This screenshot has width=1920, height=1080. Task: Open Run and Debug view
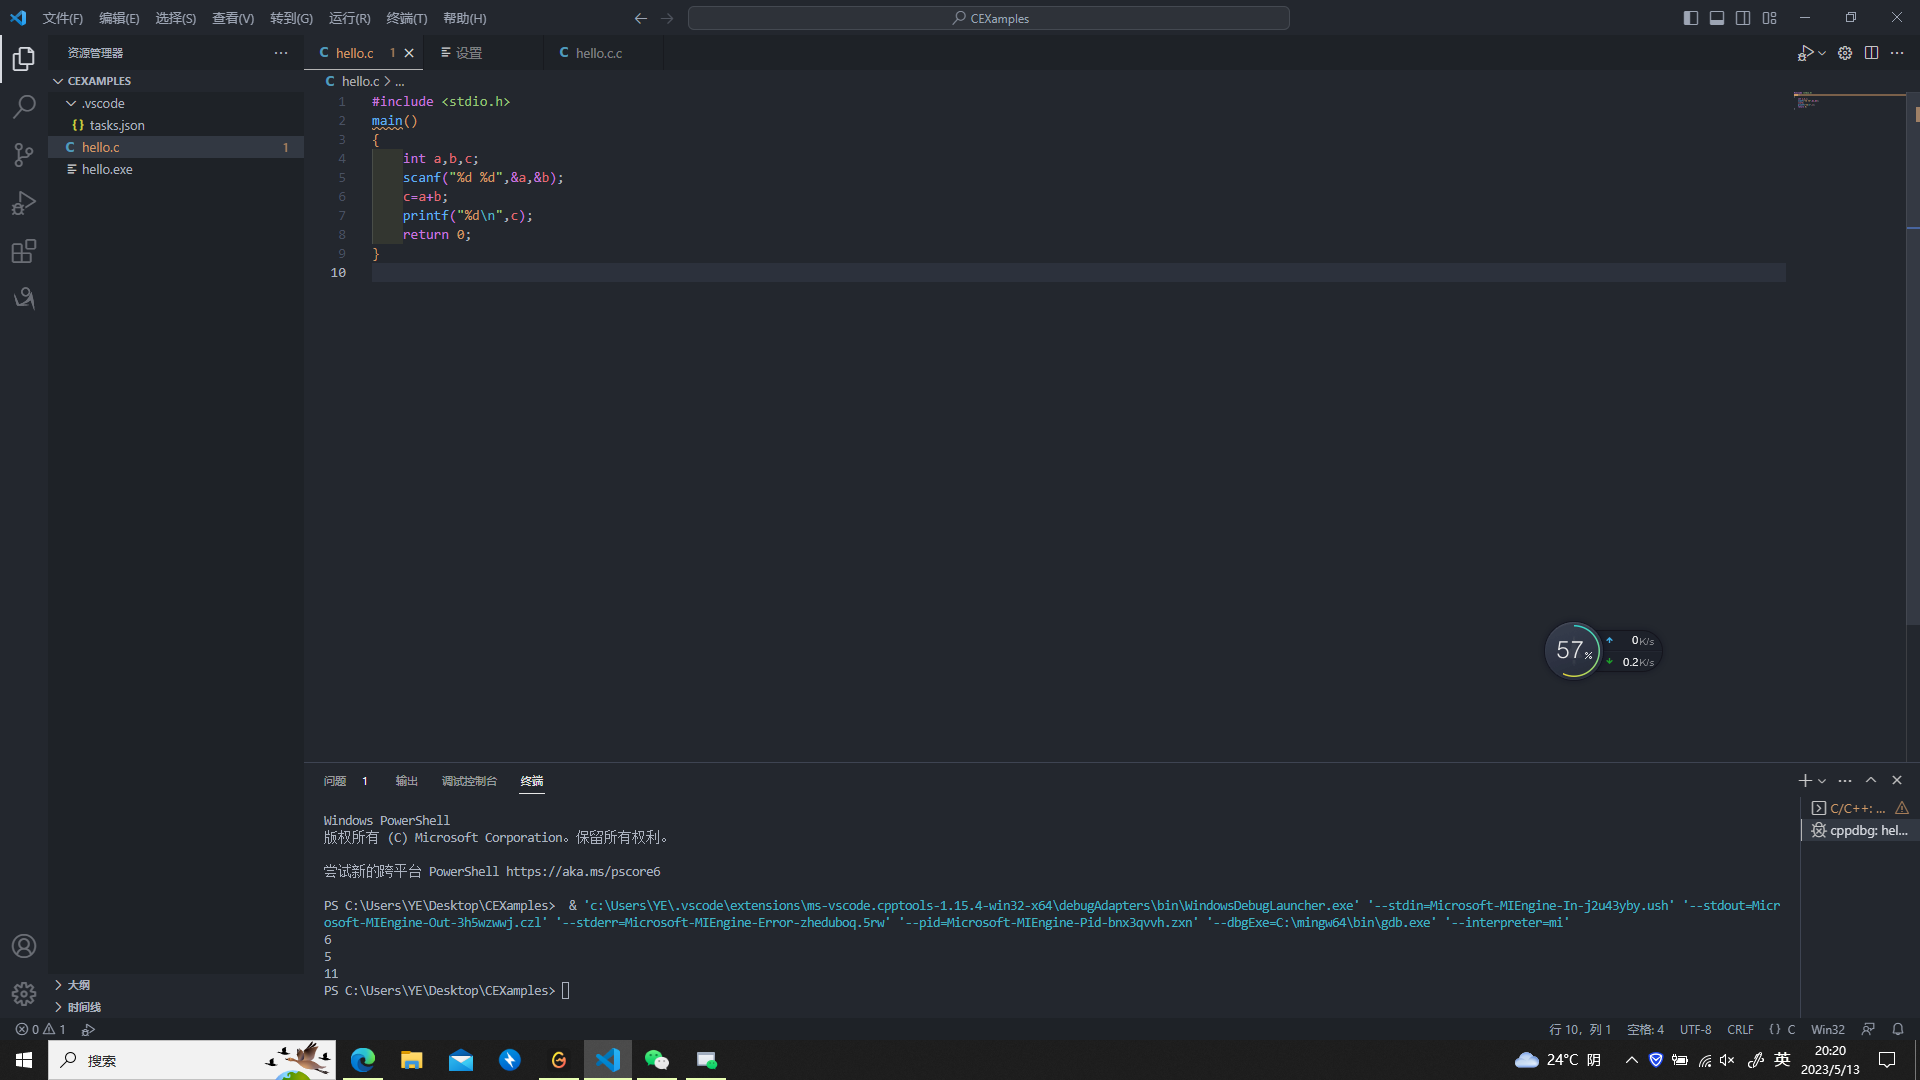[24, 203]
